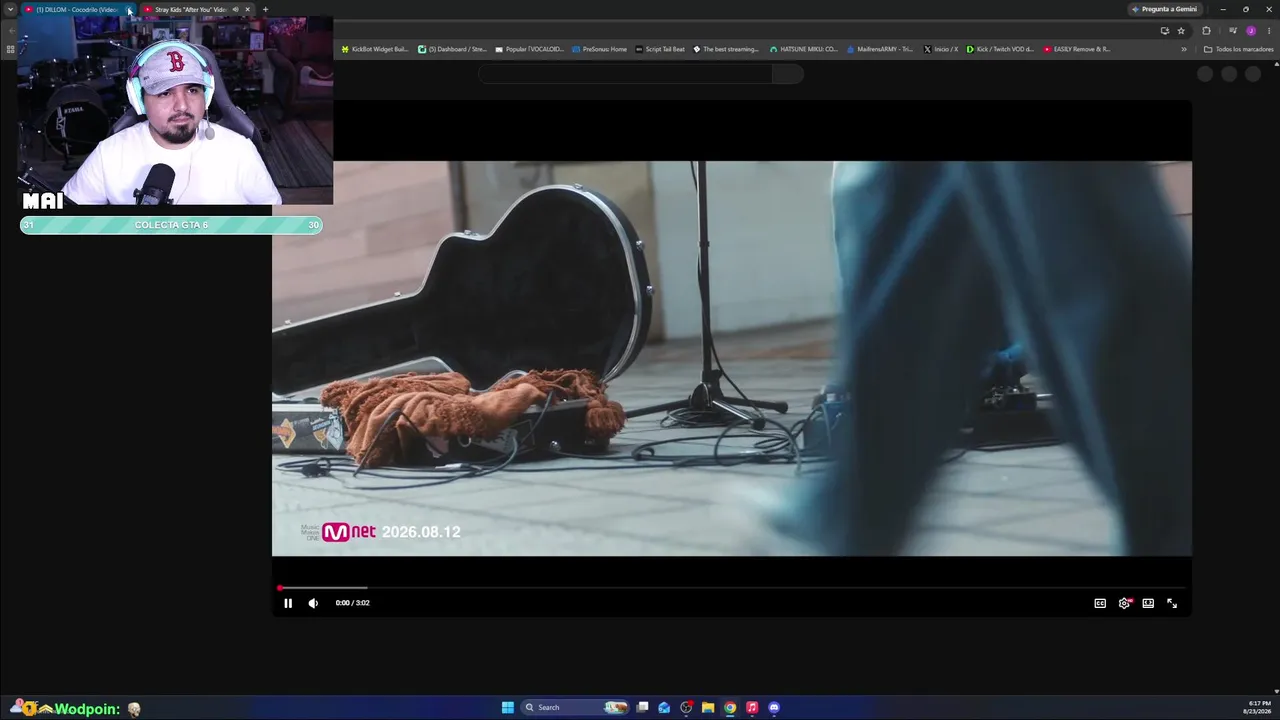This screenshot has height=720, width=1280.
Task: Open the Chrome three-dot menu
Action: pyautogui.click(x=1269, y=31)
